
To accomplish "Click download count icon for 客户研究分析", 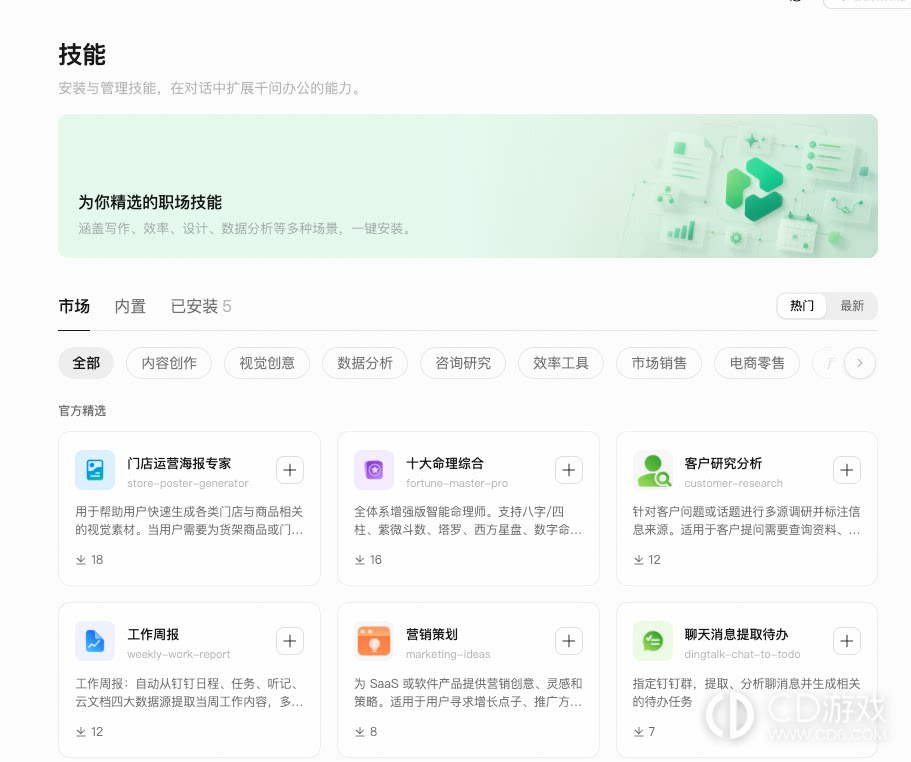I will (x=639, y=560).
